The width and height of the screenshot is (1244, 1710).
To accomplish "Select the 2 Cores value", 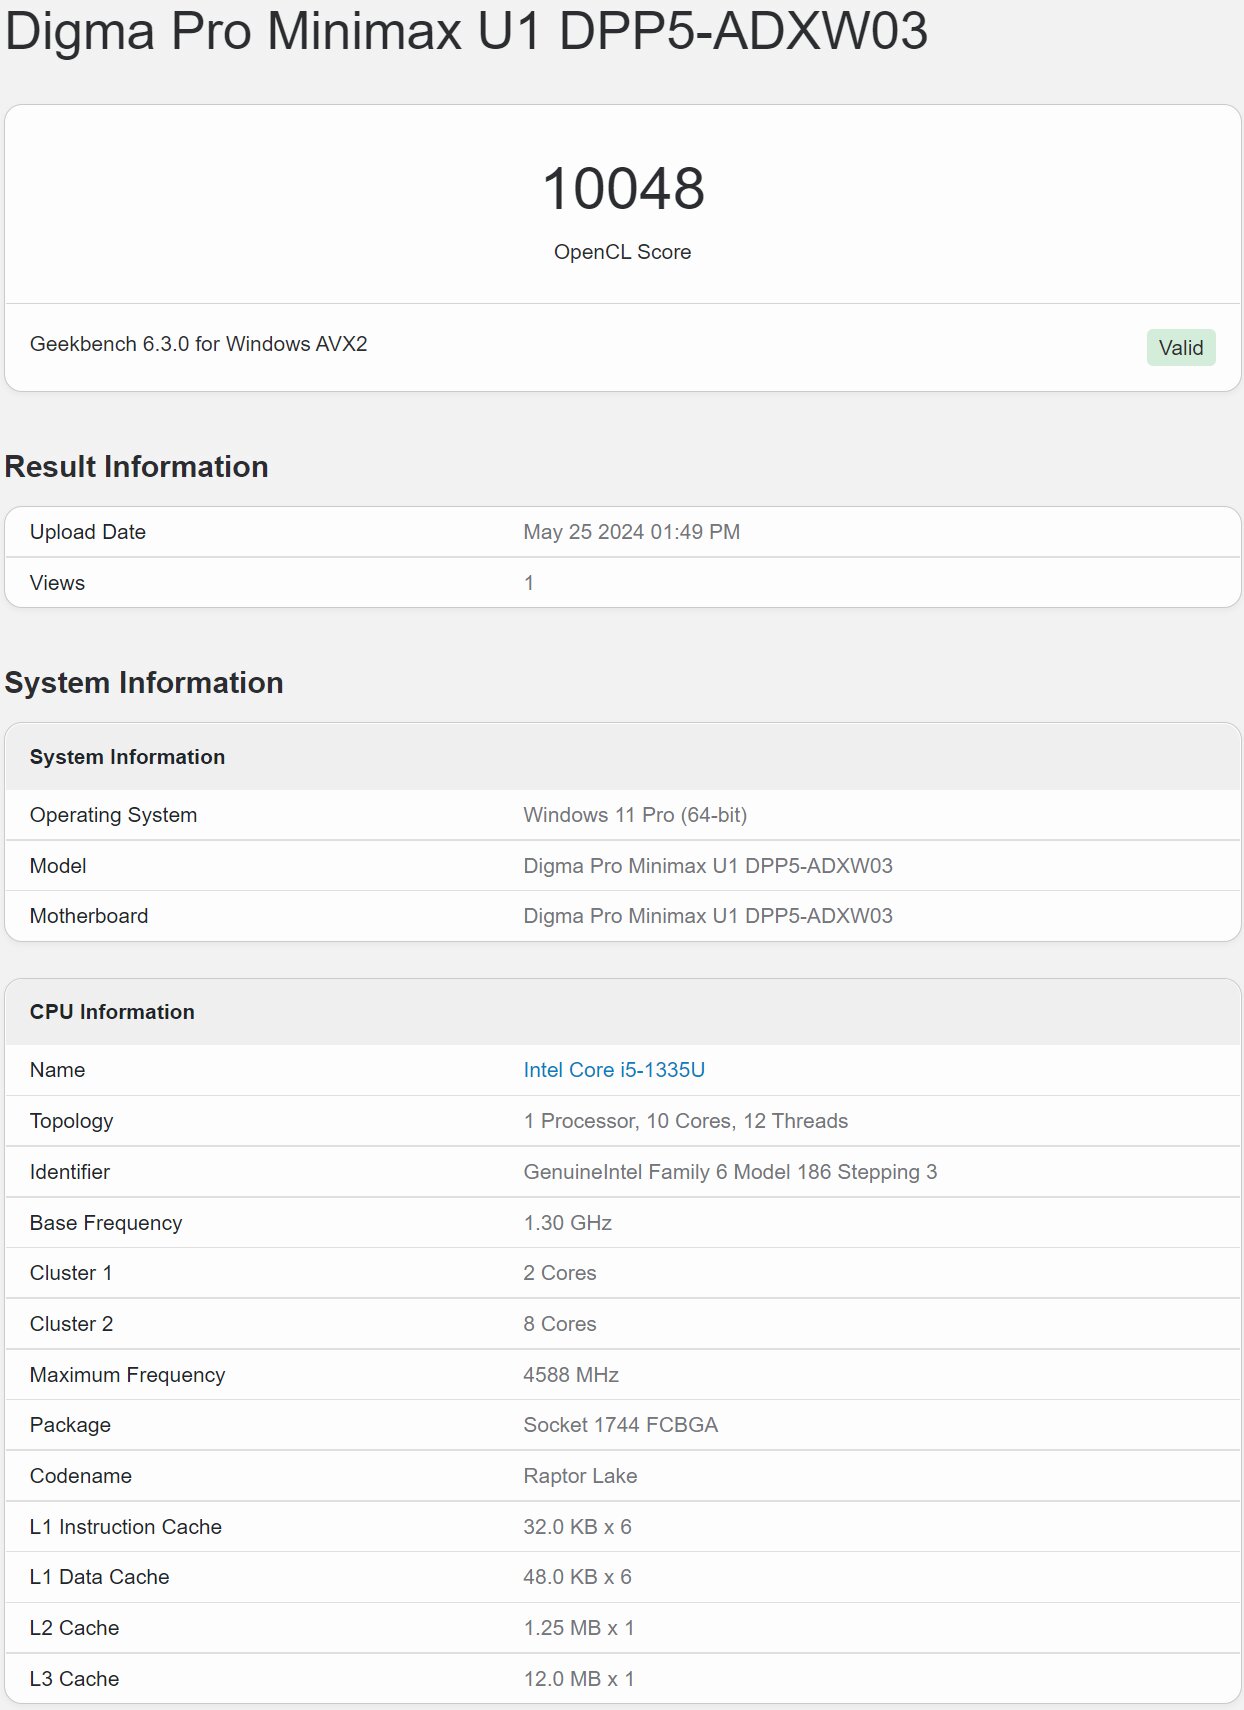I will 560,1273.
